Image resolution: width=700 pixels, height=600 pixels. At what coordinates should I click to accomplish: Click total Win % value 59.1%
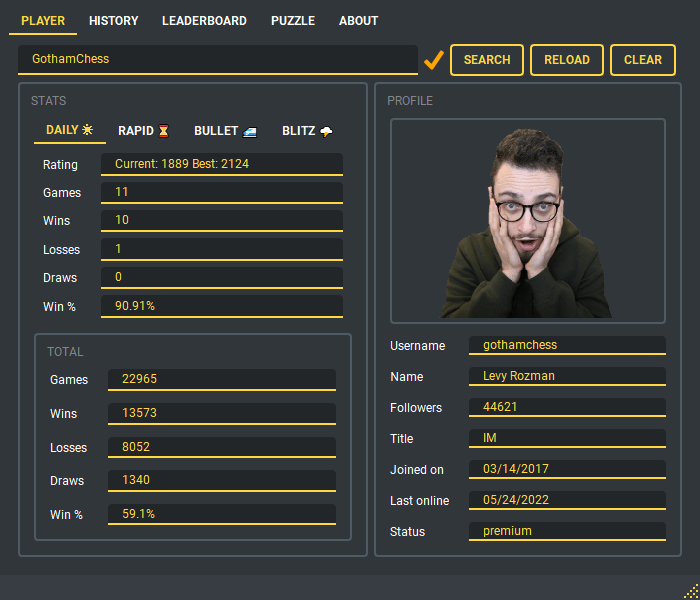[x=222, y=514]
